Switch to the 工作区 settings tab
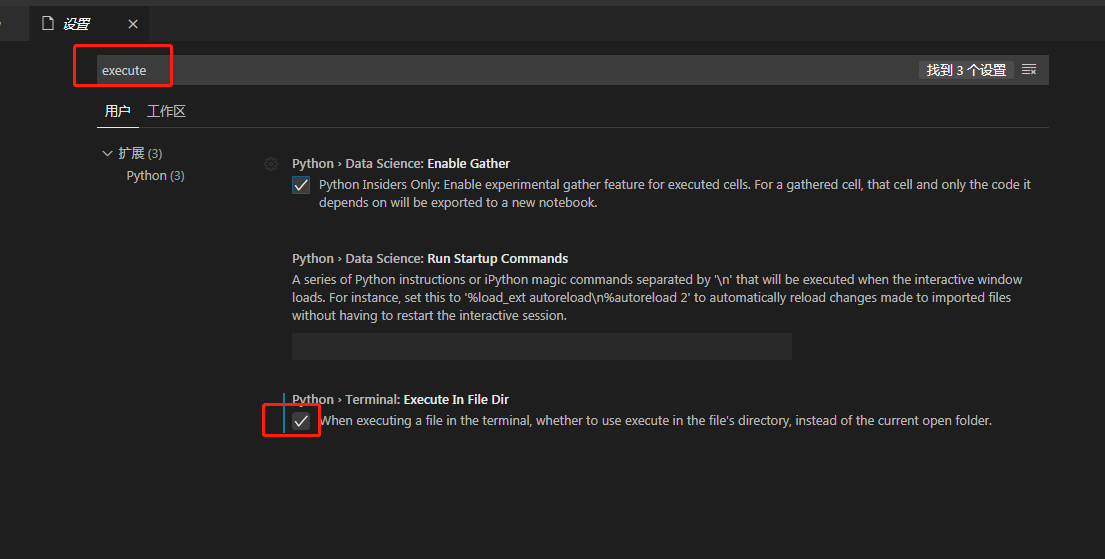 [x=166, y=111]
